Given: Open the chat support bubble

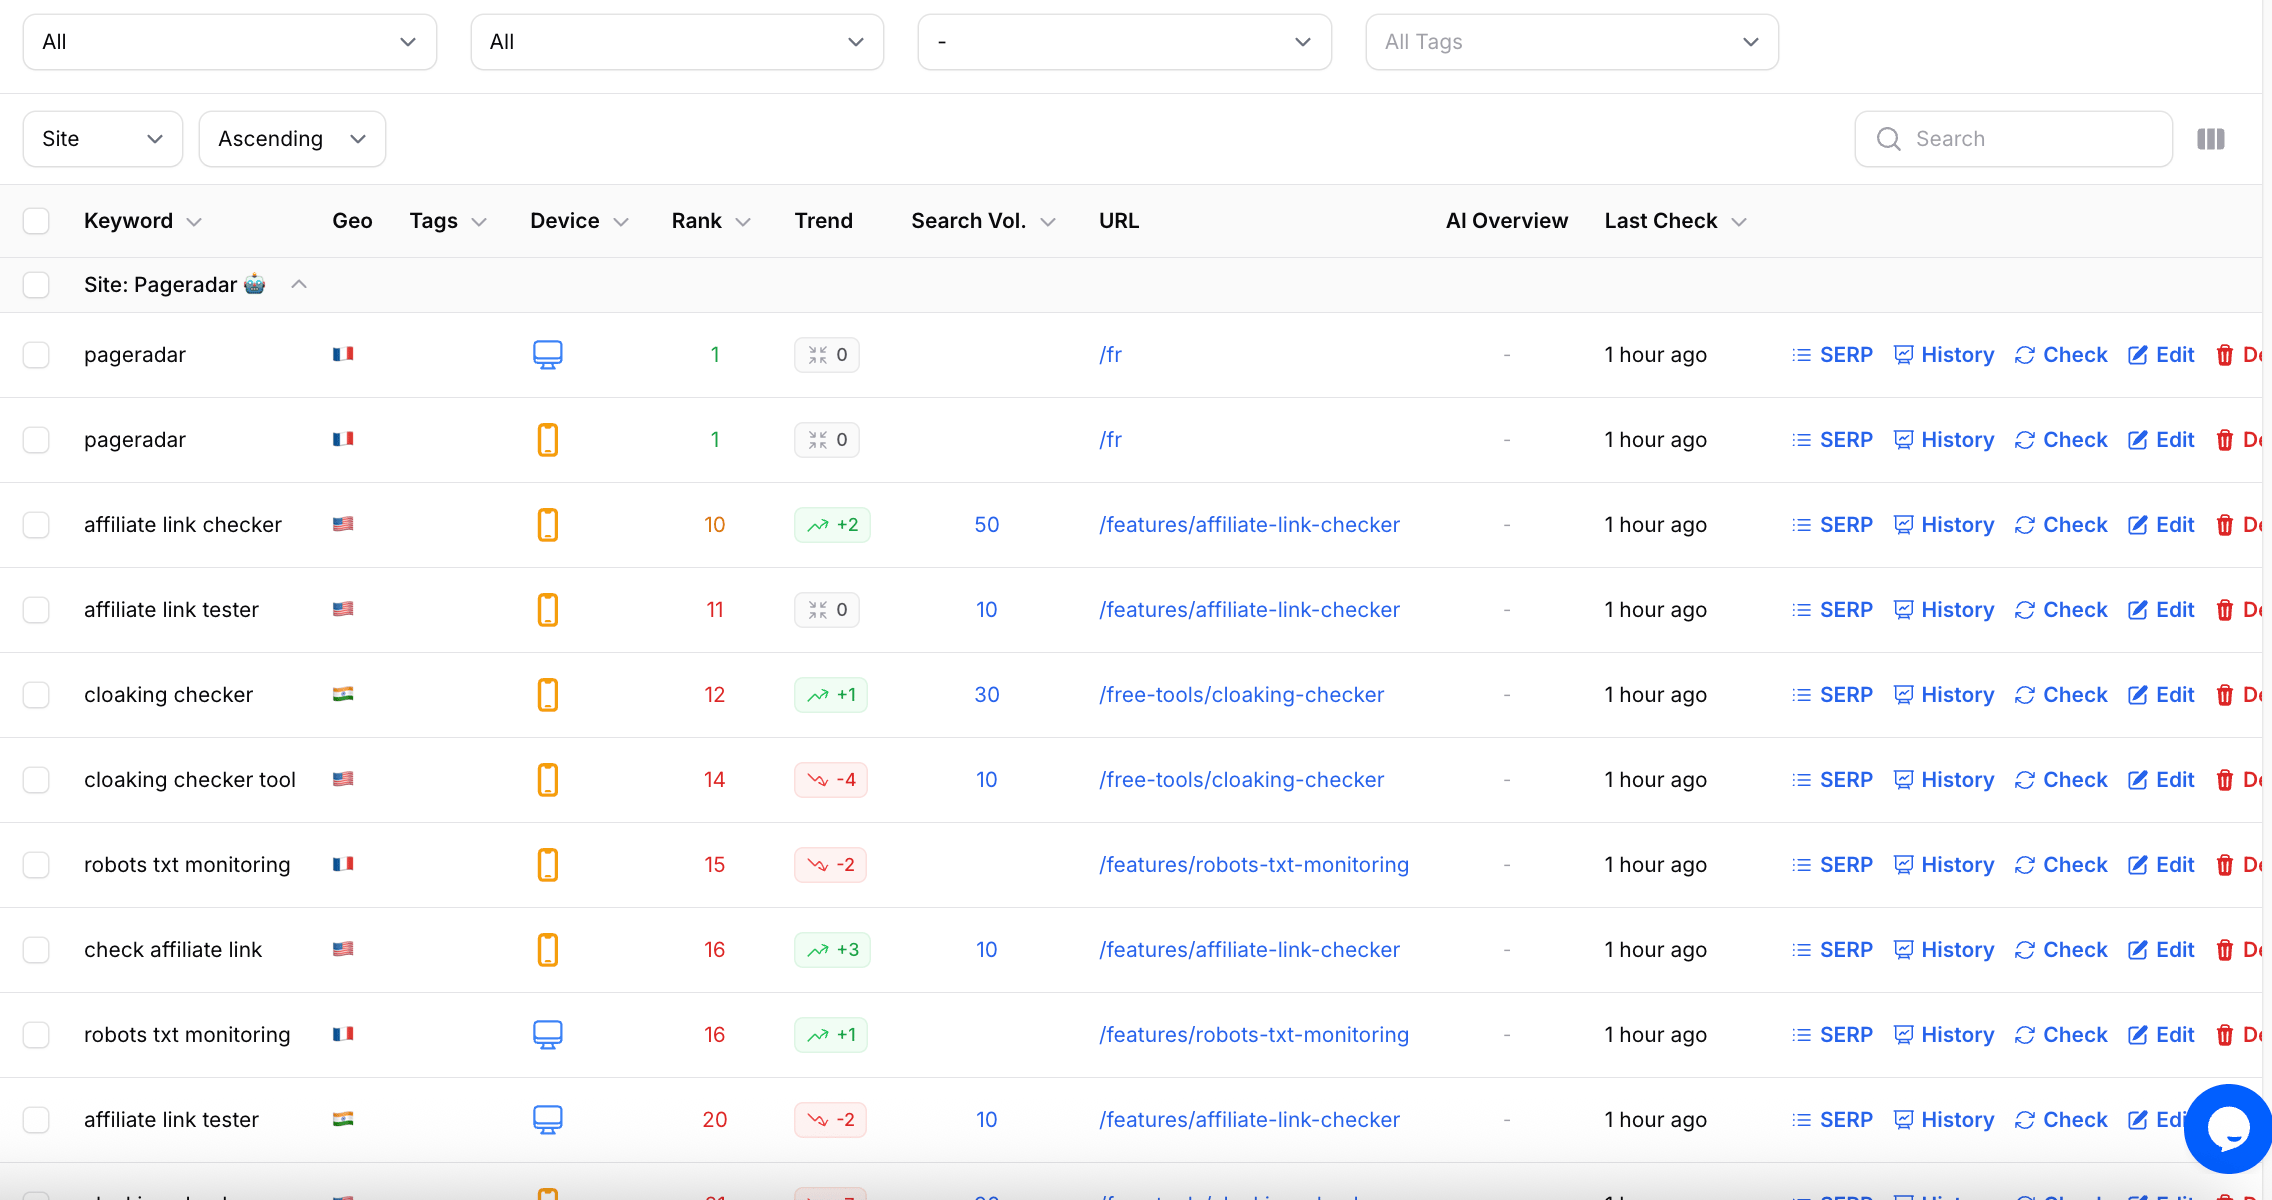Looking at the screenshot, I should click(2227, 1129).
